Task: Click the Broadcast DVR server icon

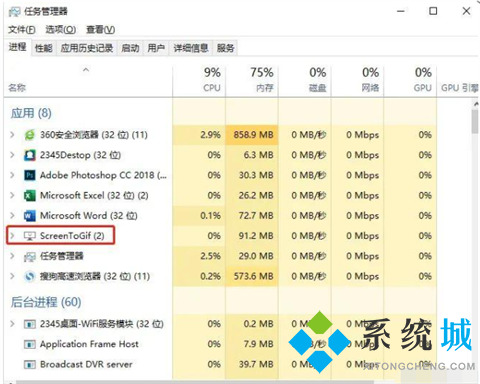Action: [x=30, y=364]
